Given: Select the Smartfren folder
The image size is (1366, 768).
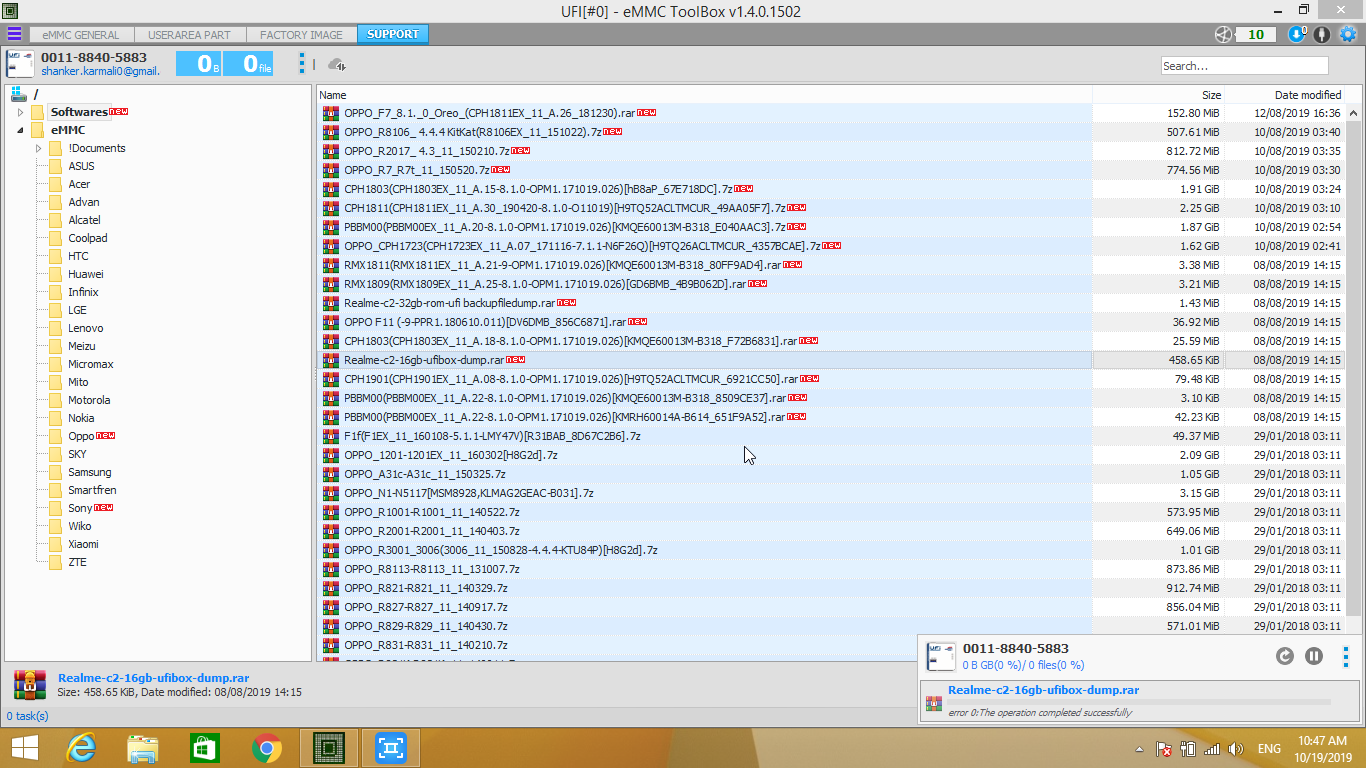Looking at the screenshot, I should 92,490.
